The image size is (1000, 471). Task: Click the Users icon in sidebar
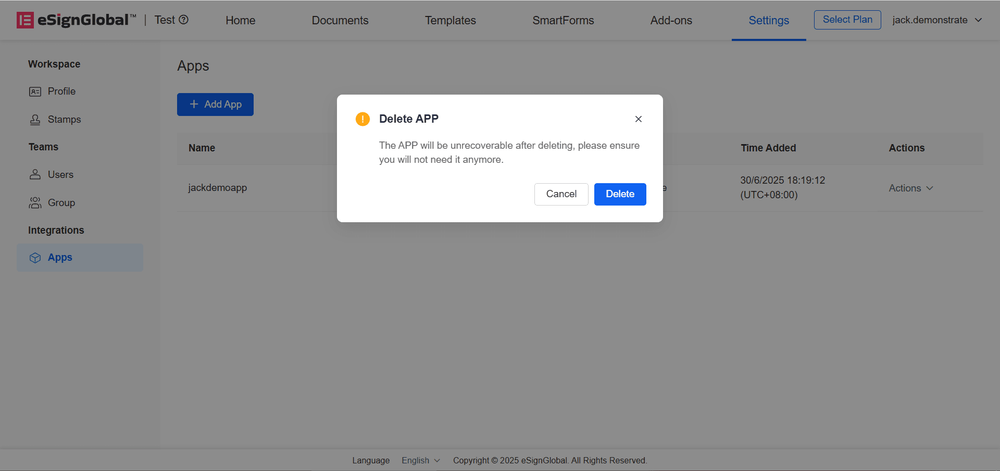point(35,174)
